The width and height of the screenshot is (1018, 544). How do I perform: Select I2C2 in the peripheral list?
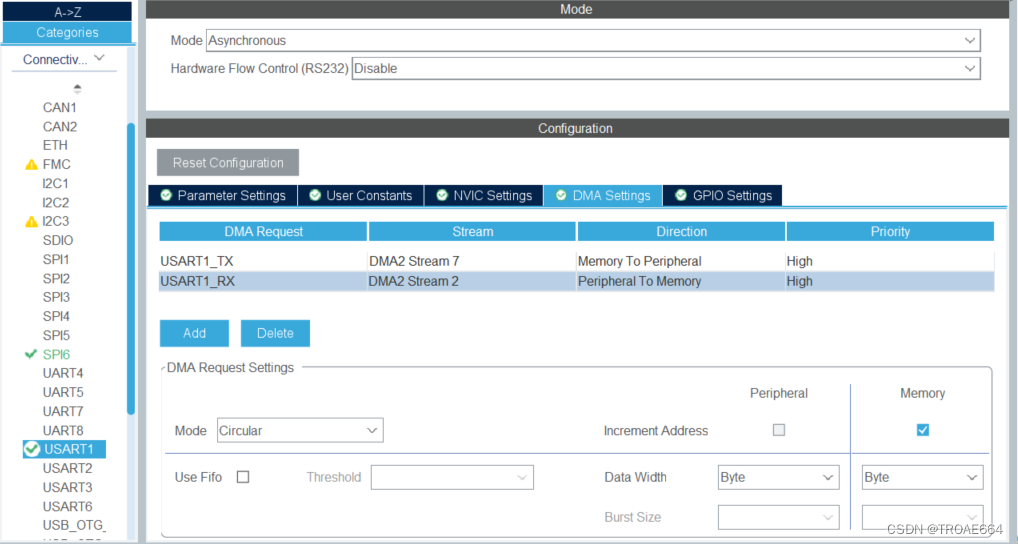(55, 203)
